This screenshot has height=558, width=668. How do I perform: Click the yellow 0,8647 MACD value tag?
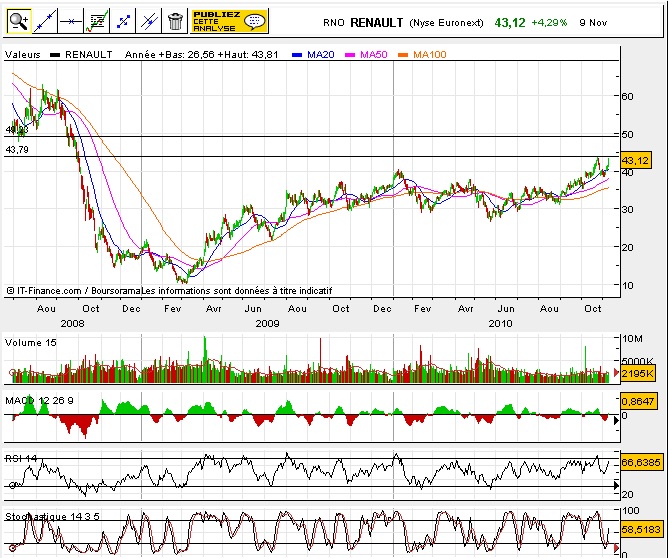(x=637, y=401)
